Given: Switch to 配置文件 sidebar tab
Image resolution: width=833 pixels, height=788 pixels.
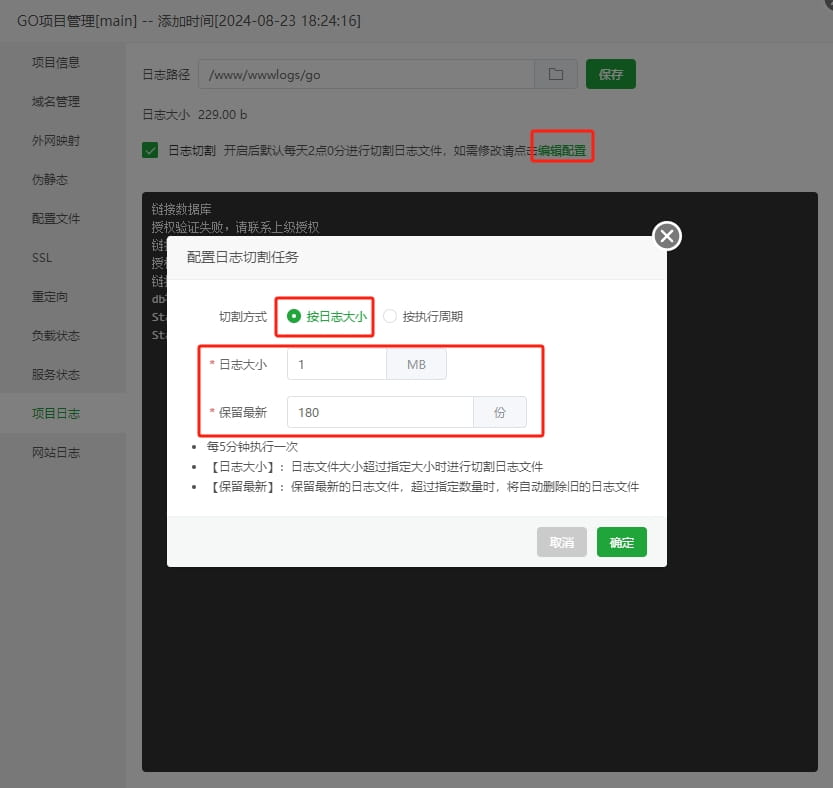Looking at the screenshot, I should 56,219.
